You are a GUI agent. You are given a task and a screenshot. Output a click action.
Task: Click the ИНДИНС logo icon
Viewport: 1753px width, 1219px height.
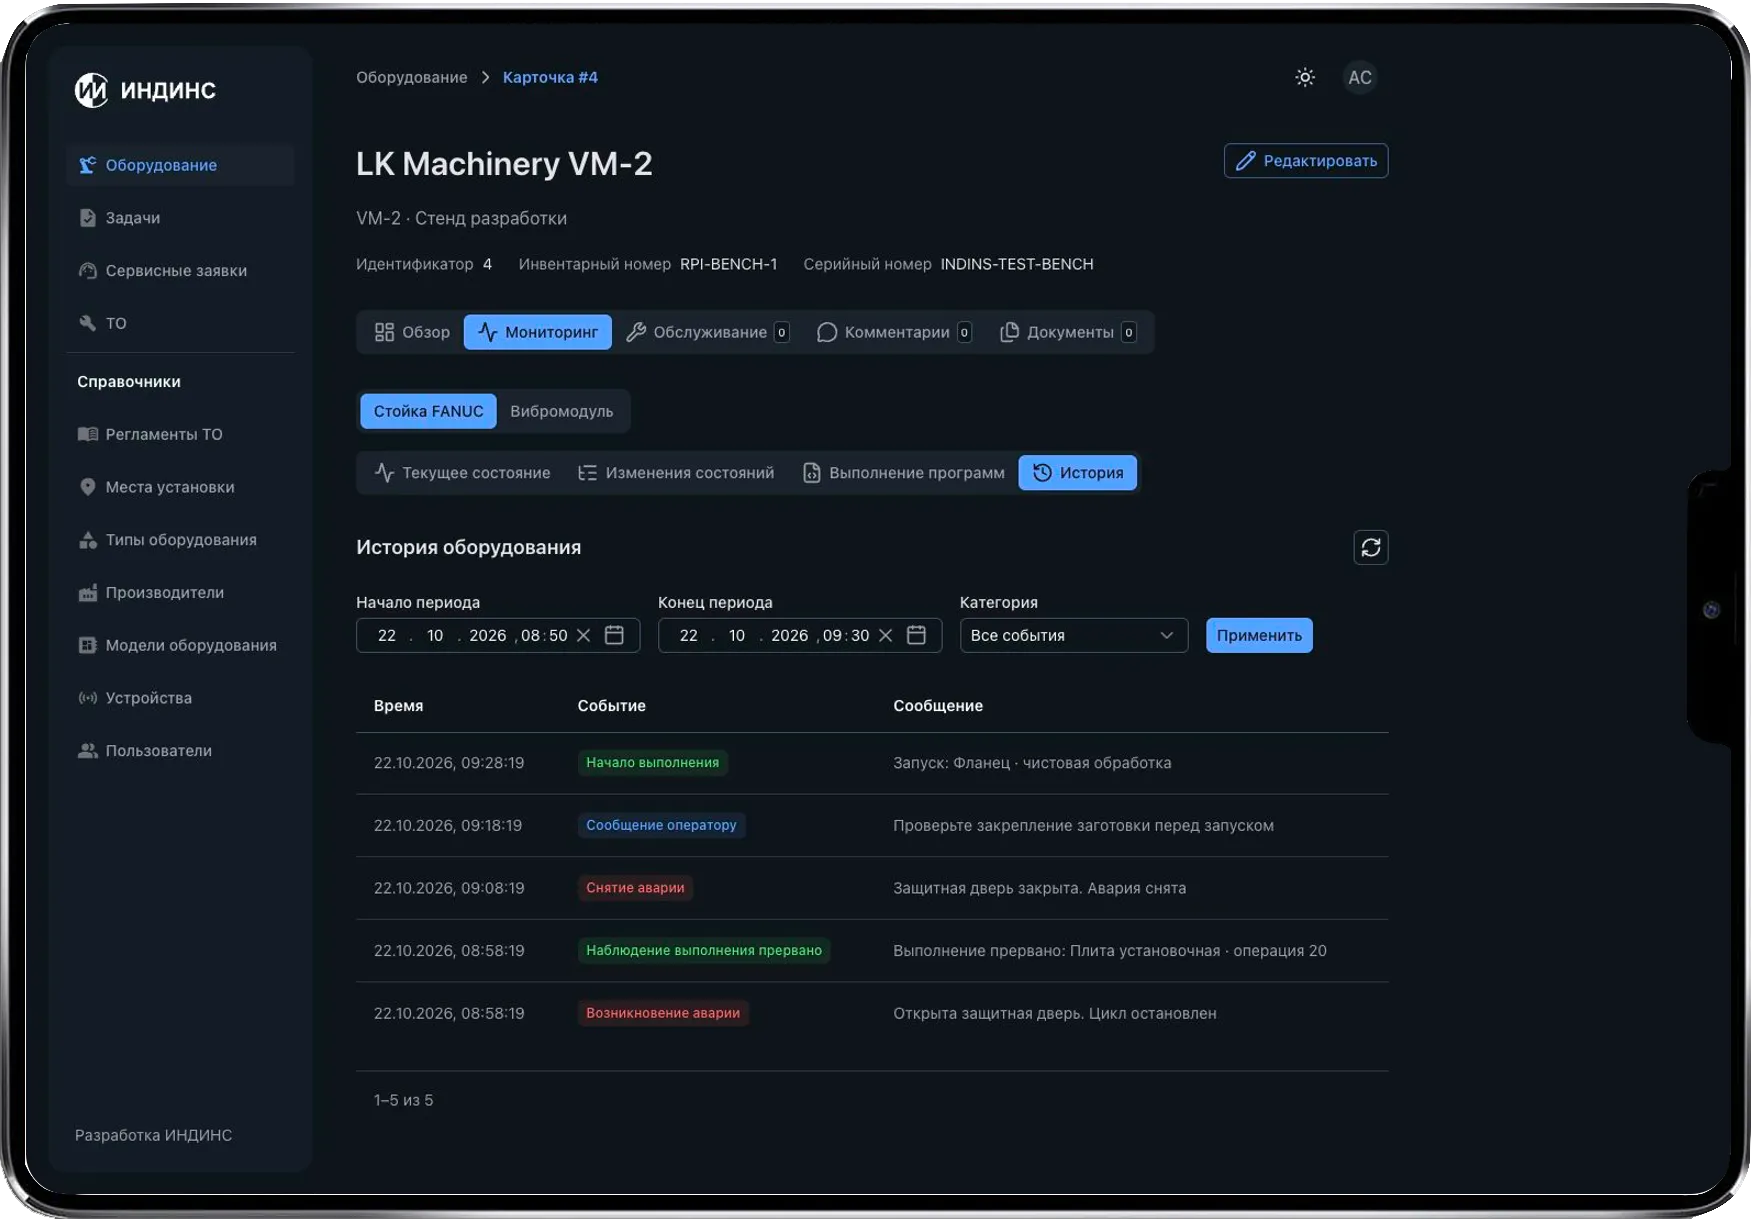(x=91, y=90)
